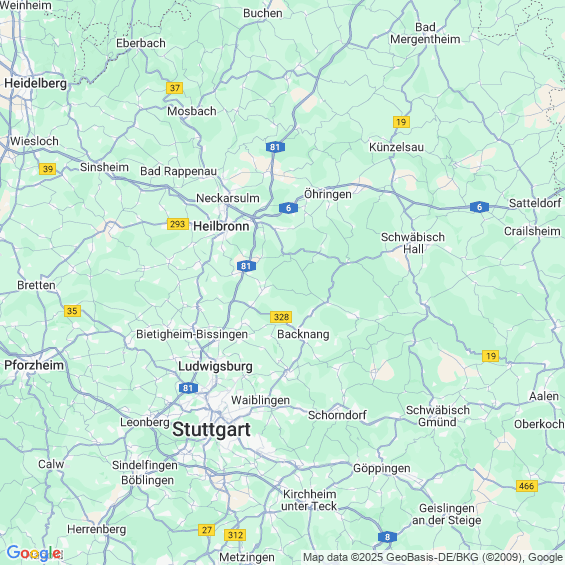This screenshot has height=565, width=565.
Task: Click the Schwäbisch Hall label
Action: [413, 243]
